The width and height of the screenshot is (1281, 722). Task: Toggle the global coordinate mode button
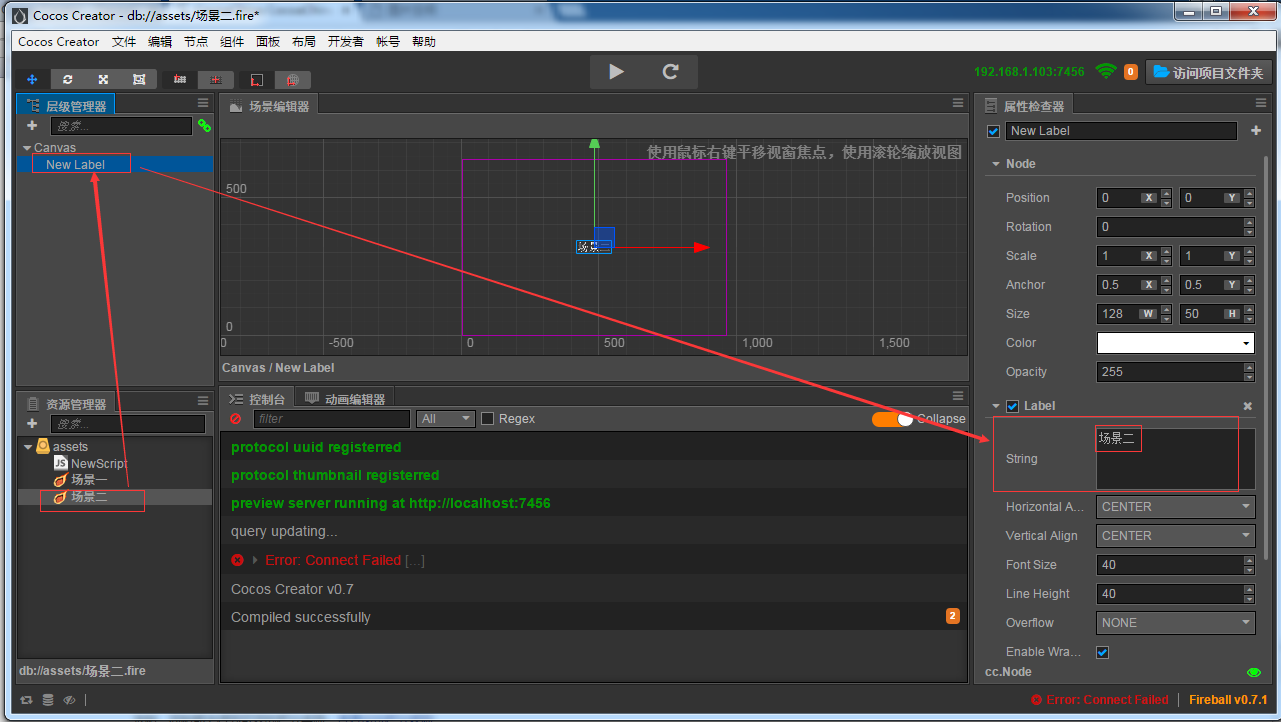pos(292,80)
